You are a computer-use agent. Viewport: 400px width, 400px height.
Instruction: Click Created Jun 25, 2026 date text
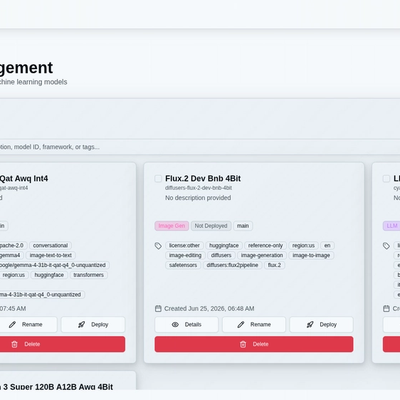[209, 309]
